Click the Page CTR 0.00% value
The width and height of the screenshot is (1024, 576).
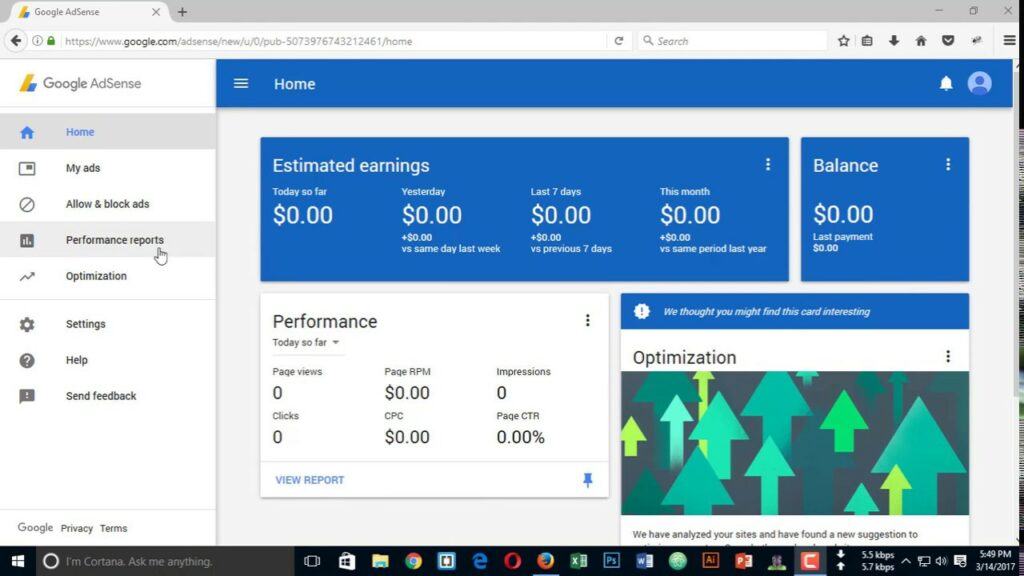(520, 437)
